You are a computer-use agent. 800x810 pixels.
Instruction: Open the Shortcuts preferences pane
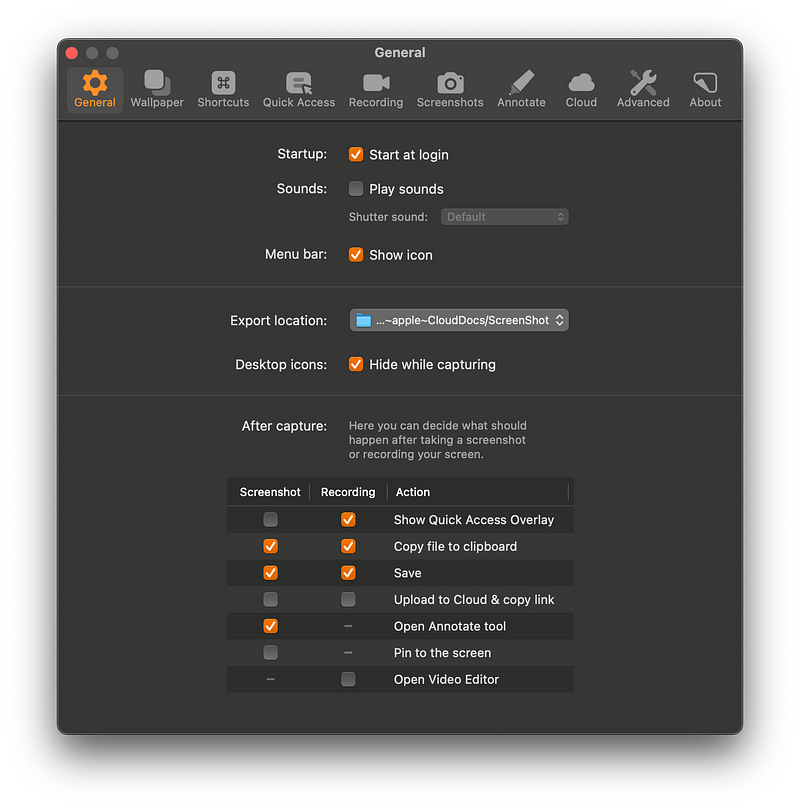click(x=222, y=88)
